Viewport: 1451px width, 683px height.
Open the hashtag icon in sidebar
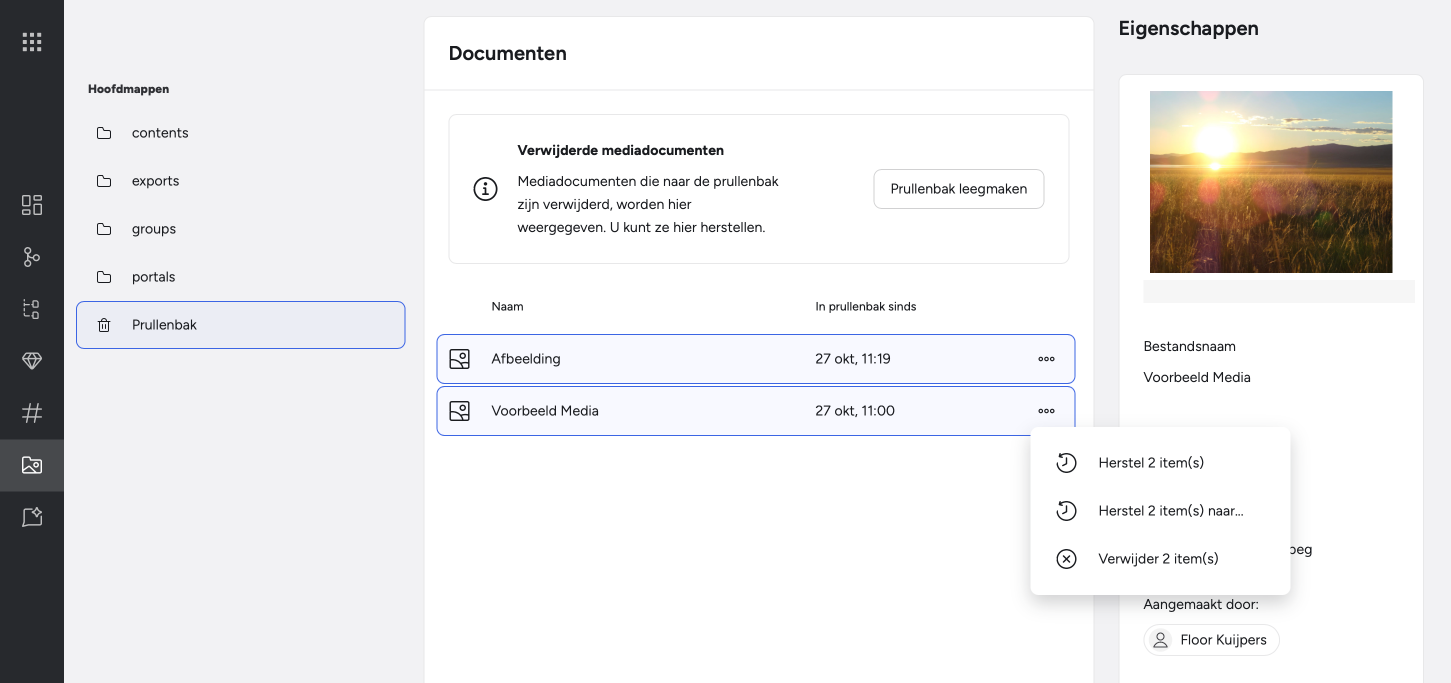coord(32,413)
